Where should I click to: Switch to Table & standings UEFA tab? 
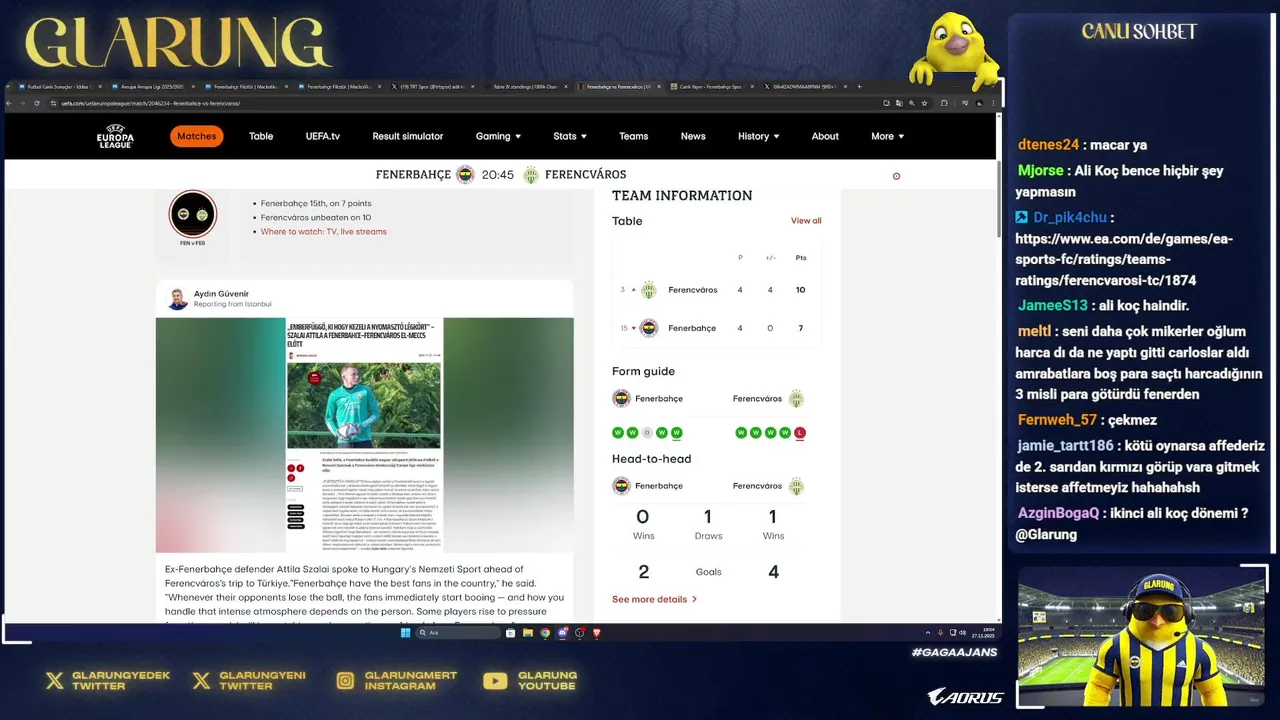[x=524, y=87]
